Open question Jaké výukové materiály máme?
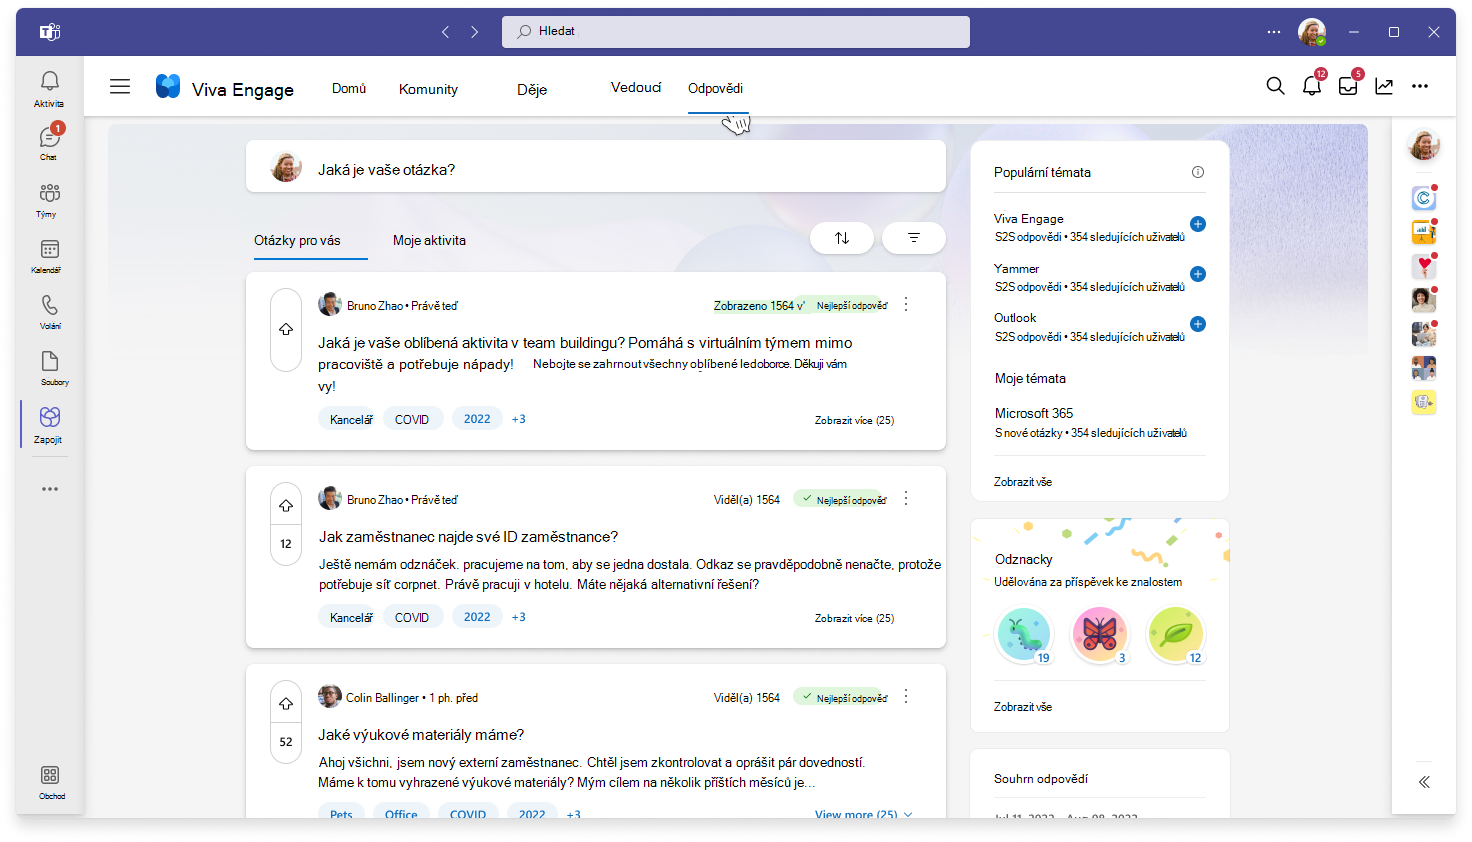Image resolution: width=1472 pixels, height=842 pixels. tap(421, 735)
